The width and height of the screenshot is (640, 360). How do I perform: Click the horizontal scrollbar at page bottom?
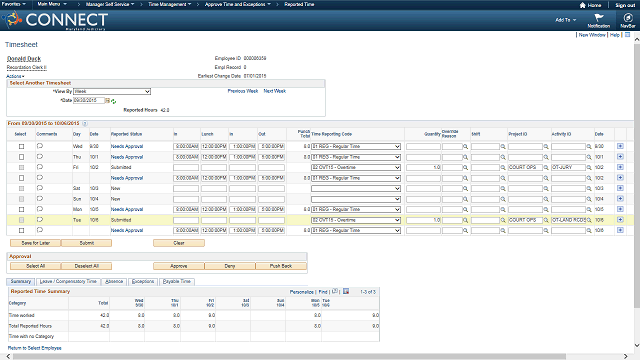click(289, 357)
